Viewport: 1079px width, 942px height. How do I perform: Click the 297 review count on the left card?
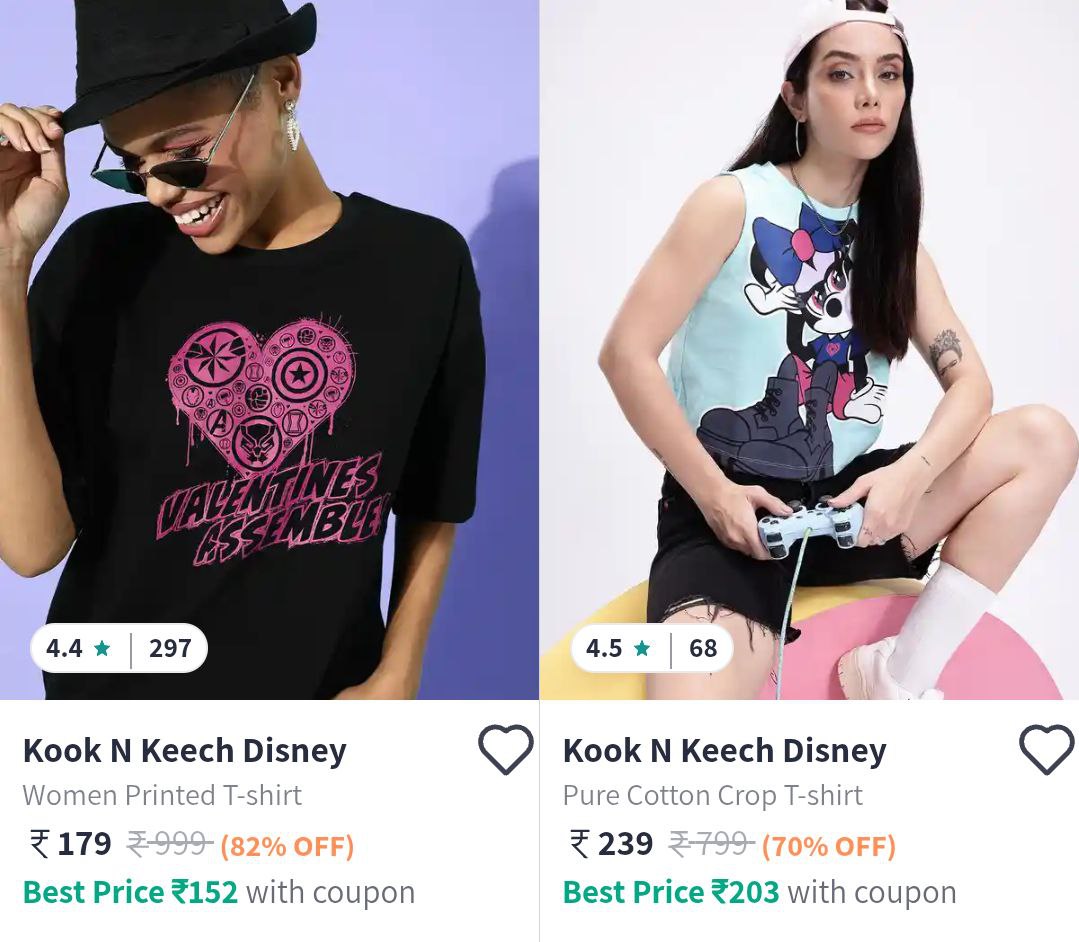[x=170, y=648]
